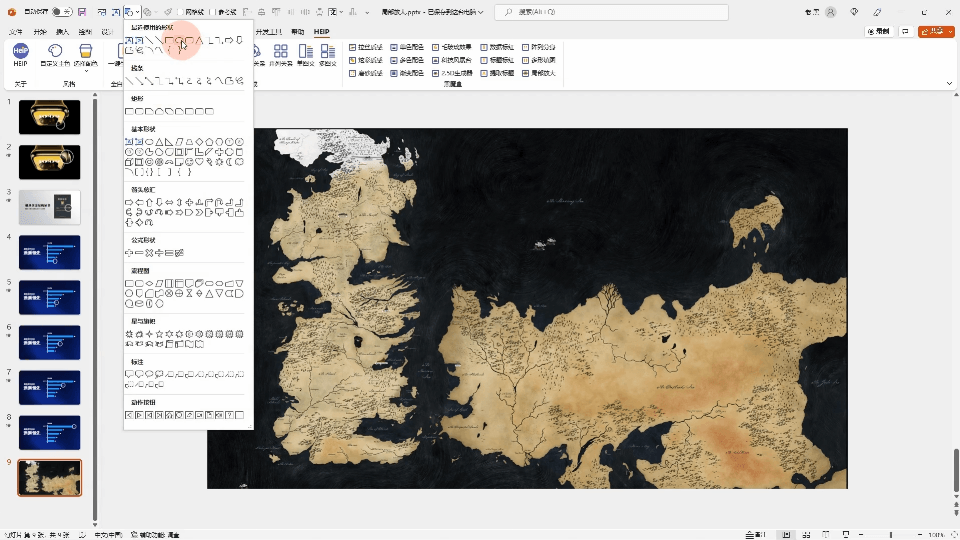
Task: Select the Flowchart Decision diamond
Action: 149,283
